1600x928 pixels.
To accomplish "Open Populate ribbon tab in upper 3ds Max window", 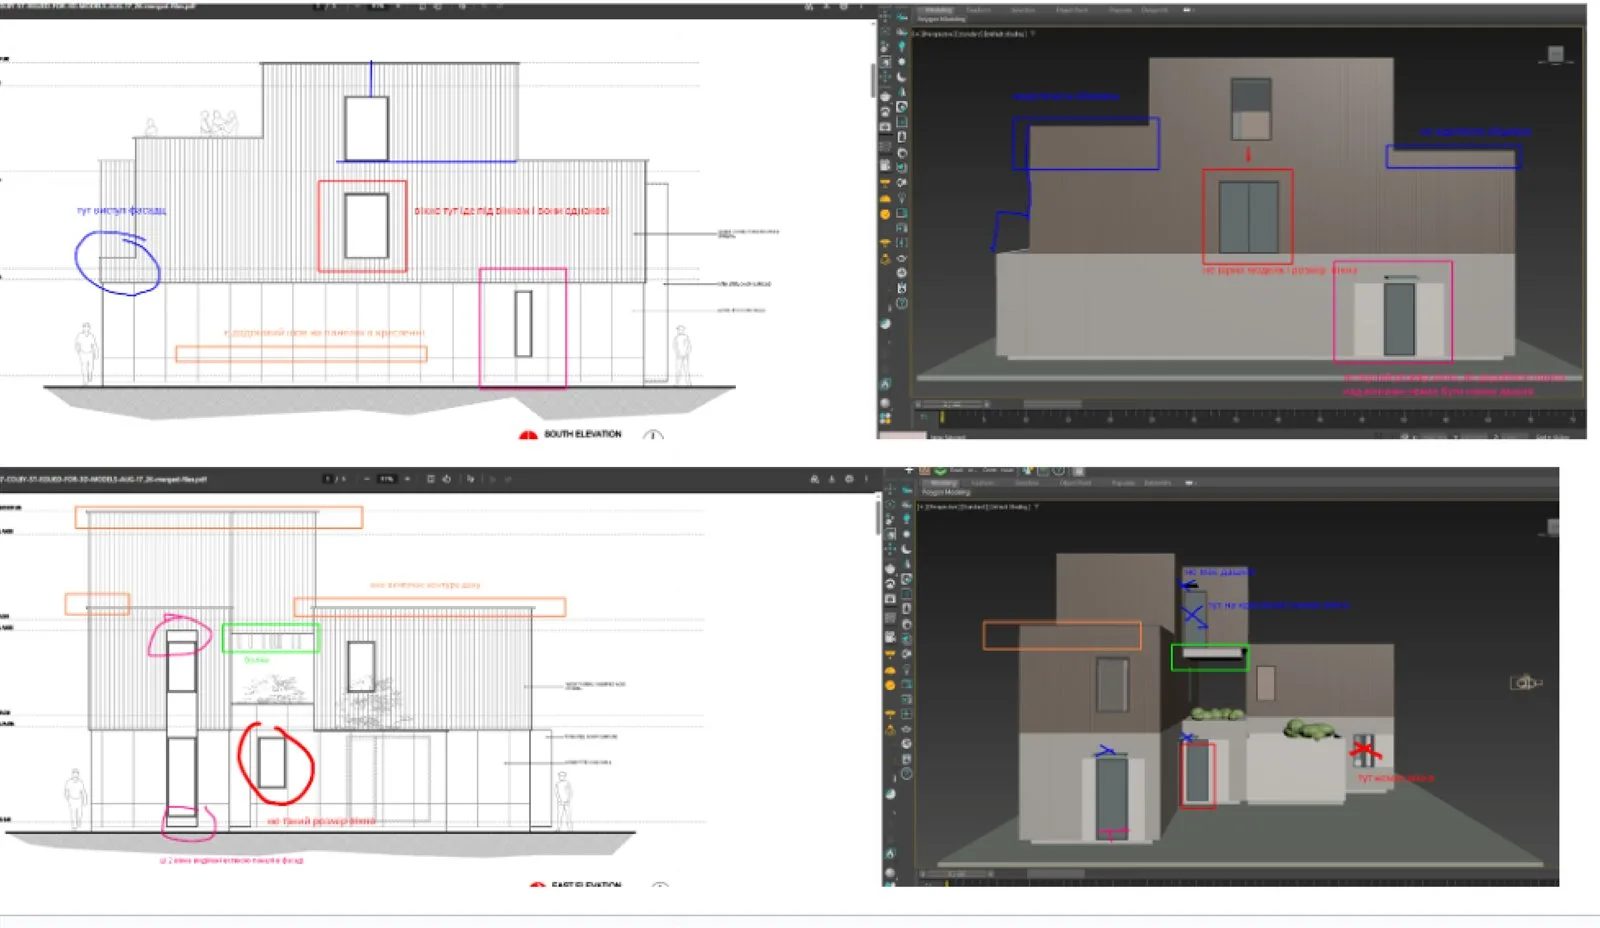I will click(1120, 10).
